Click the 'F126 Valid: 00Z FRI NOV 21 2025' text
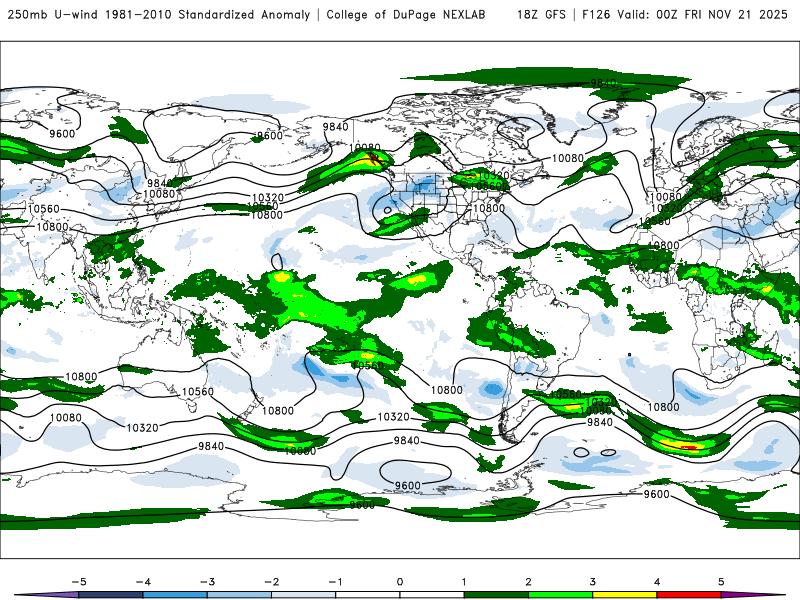 pyautogui.click(x=685, y=14)
